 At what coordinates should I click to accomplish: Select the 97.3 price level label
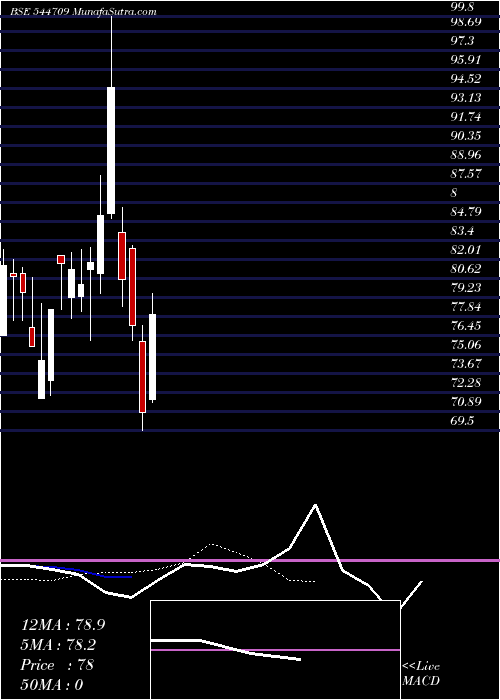tap(462, 41)
